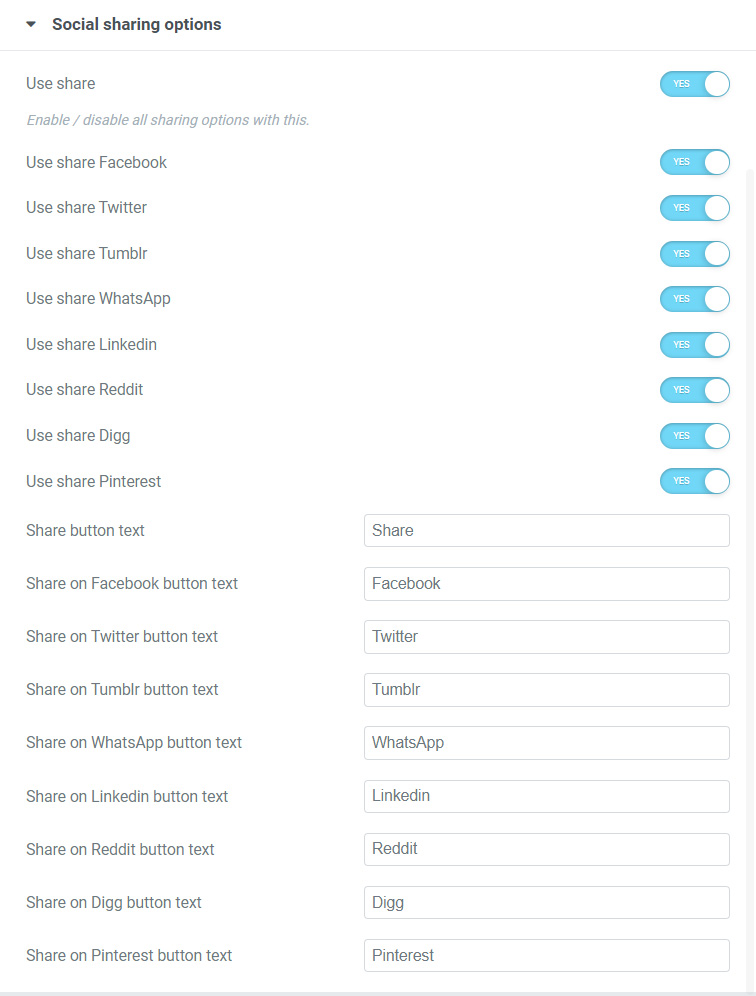Click the Social sharing options heading

pyautogui.click(x=137, y=25)
